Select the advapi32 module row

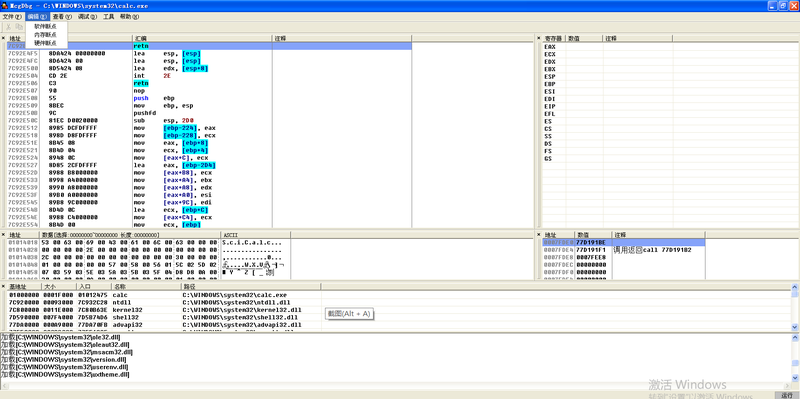click(164, 325)
